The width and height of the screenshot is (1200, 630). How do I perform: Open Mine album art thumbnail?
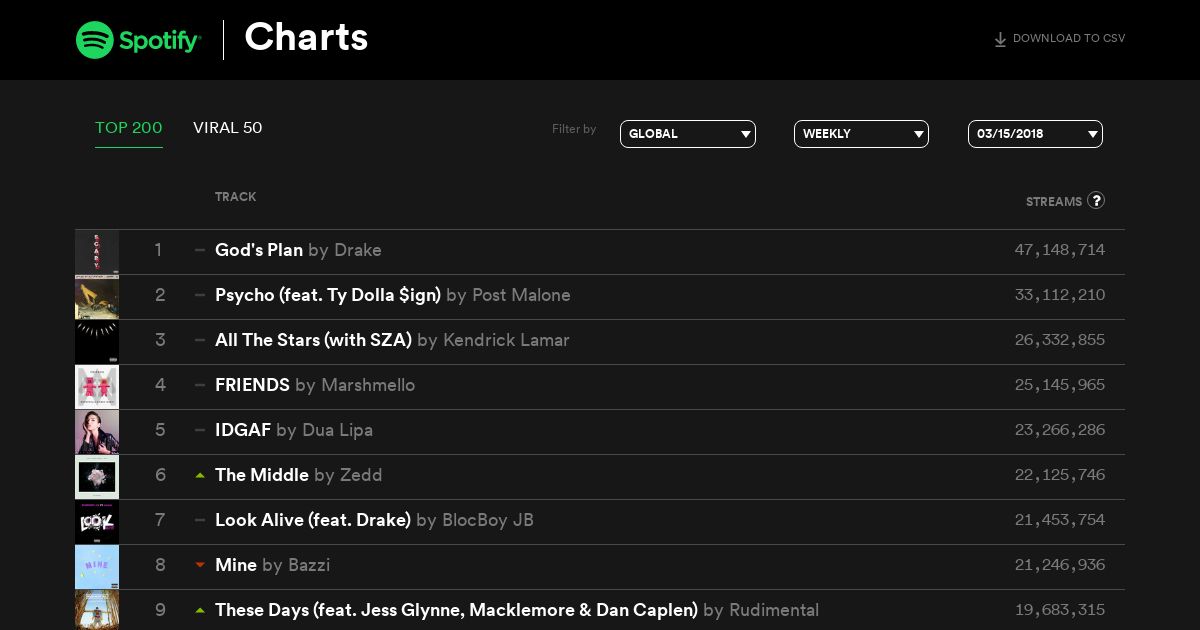tap(97, 567)
